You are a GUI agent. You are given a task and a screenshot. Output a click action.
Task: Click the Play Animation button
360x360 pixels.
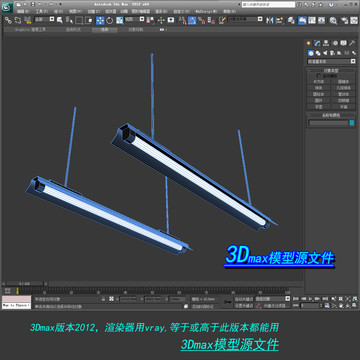(311, 298)
